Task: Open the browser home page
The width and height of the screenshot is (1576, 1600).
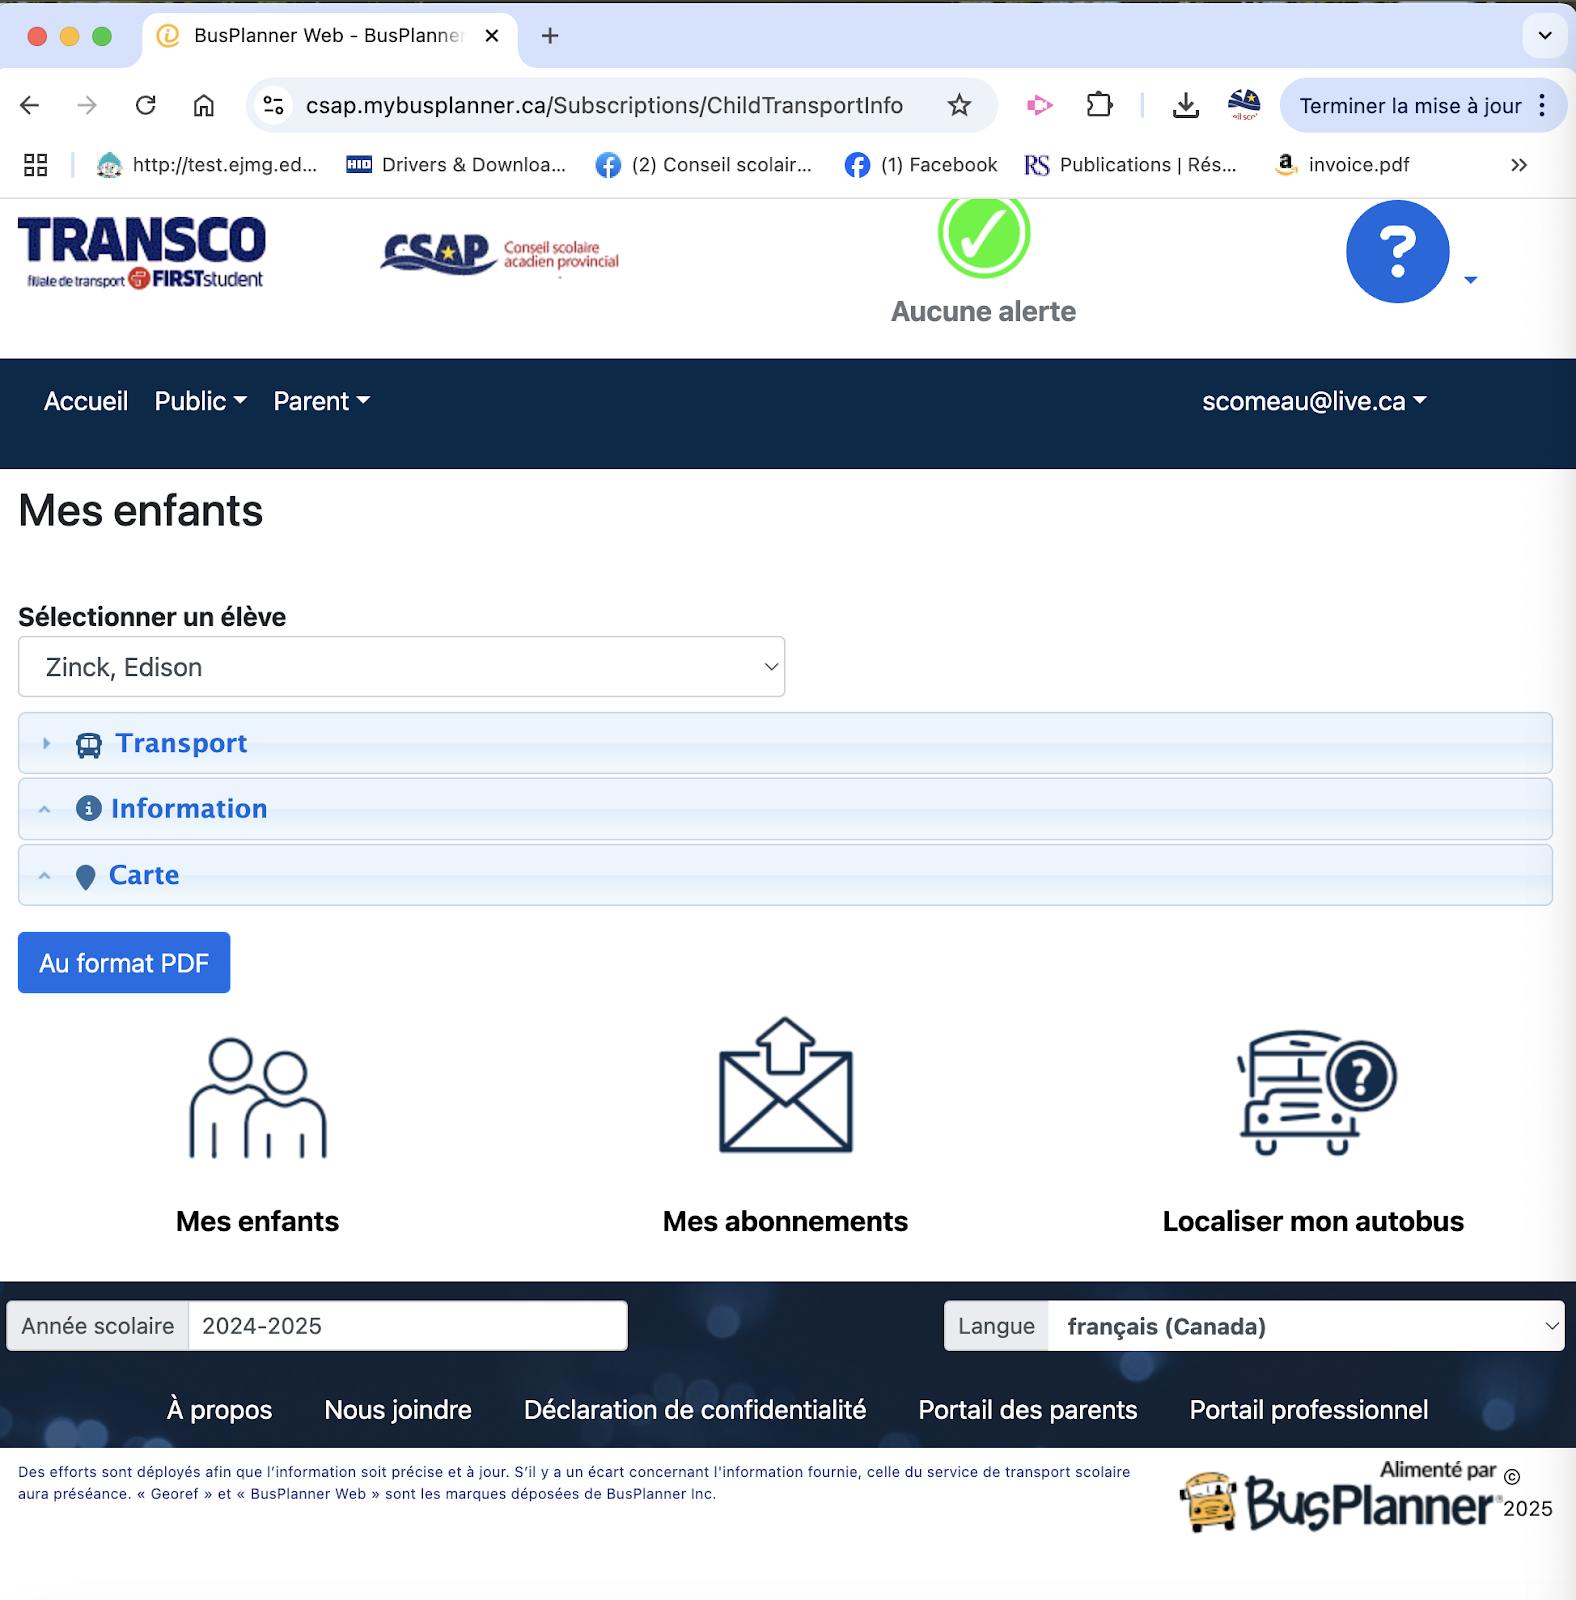Action: coord(204,105)
